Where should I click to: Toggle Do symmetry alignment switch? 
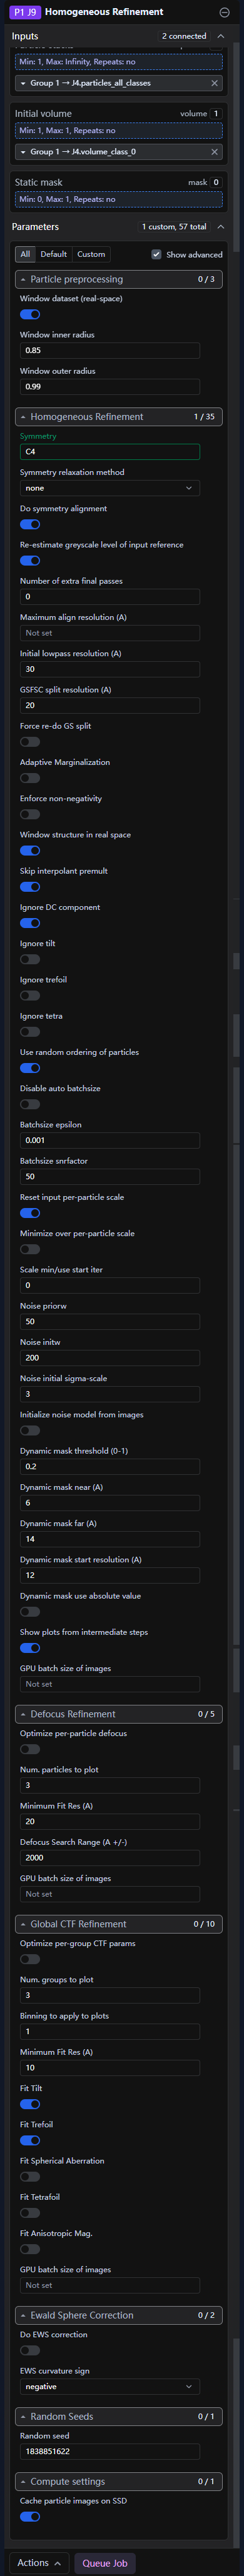click(x=30, y=524)
